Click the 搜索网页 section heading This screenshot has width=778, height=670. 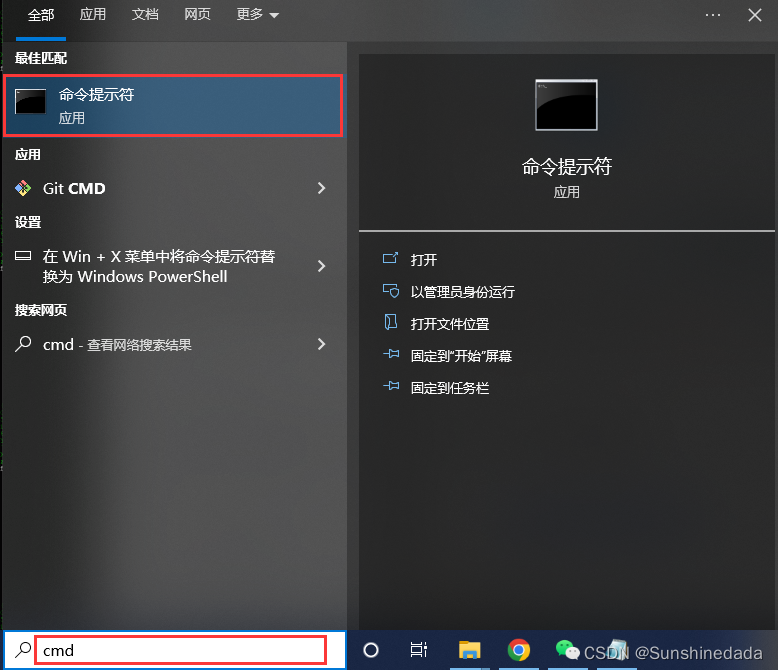point(41,310)
